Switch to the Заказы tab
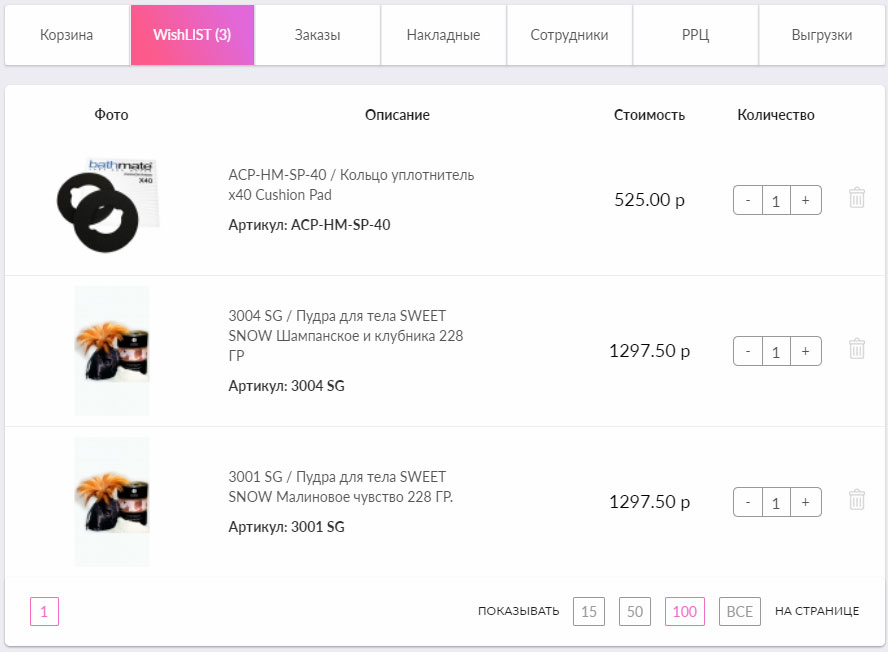 pos(318,35)
